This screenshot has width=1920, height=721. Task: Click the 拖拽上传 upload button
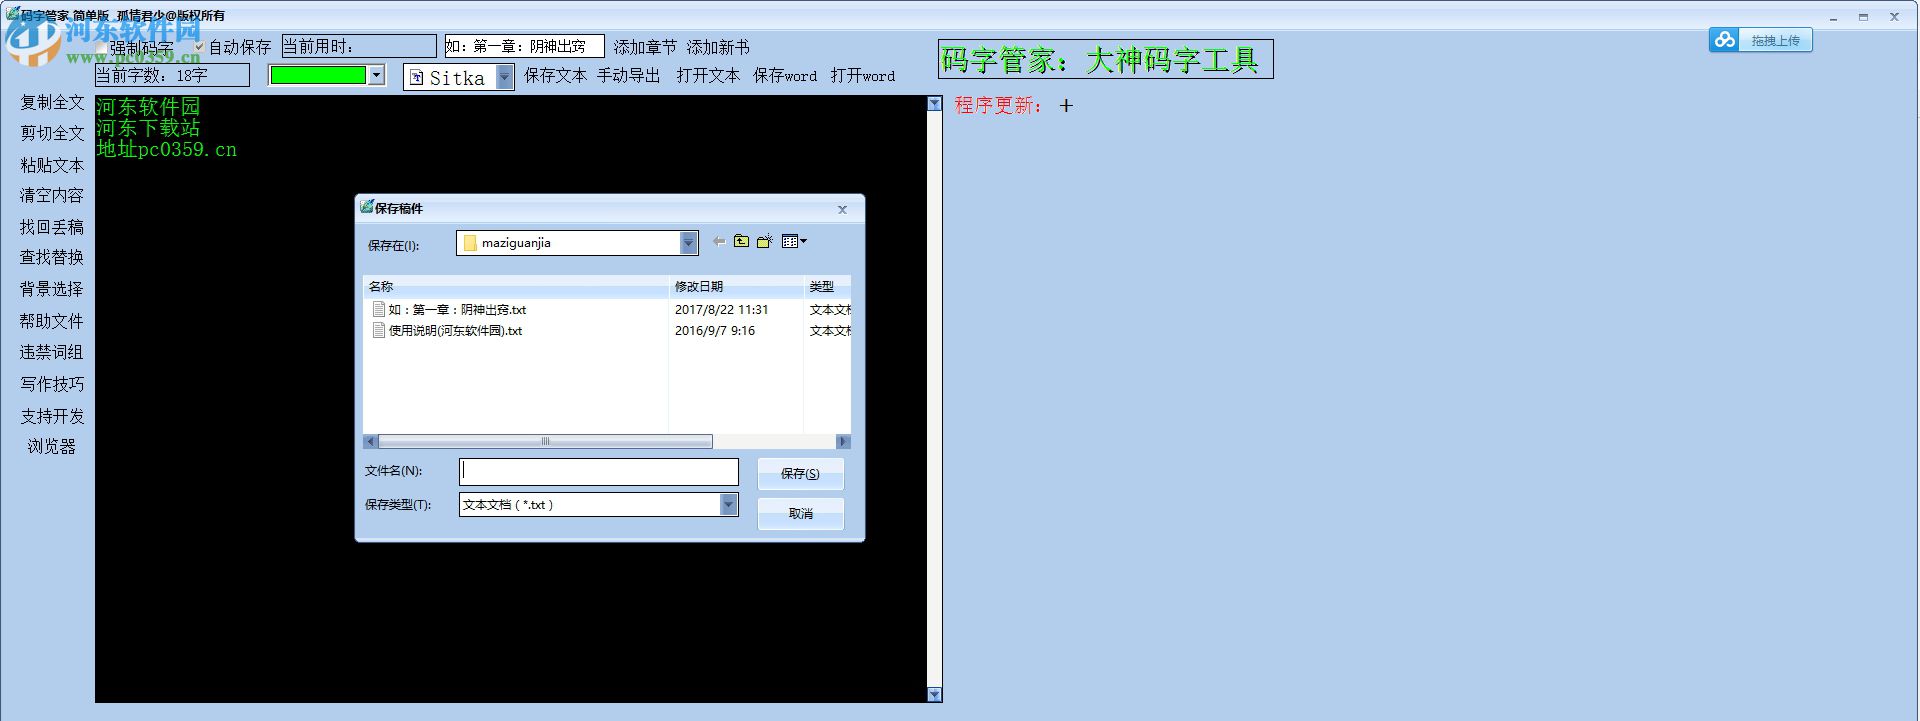pos(1775,40)
